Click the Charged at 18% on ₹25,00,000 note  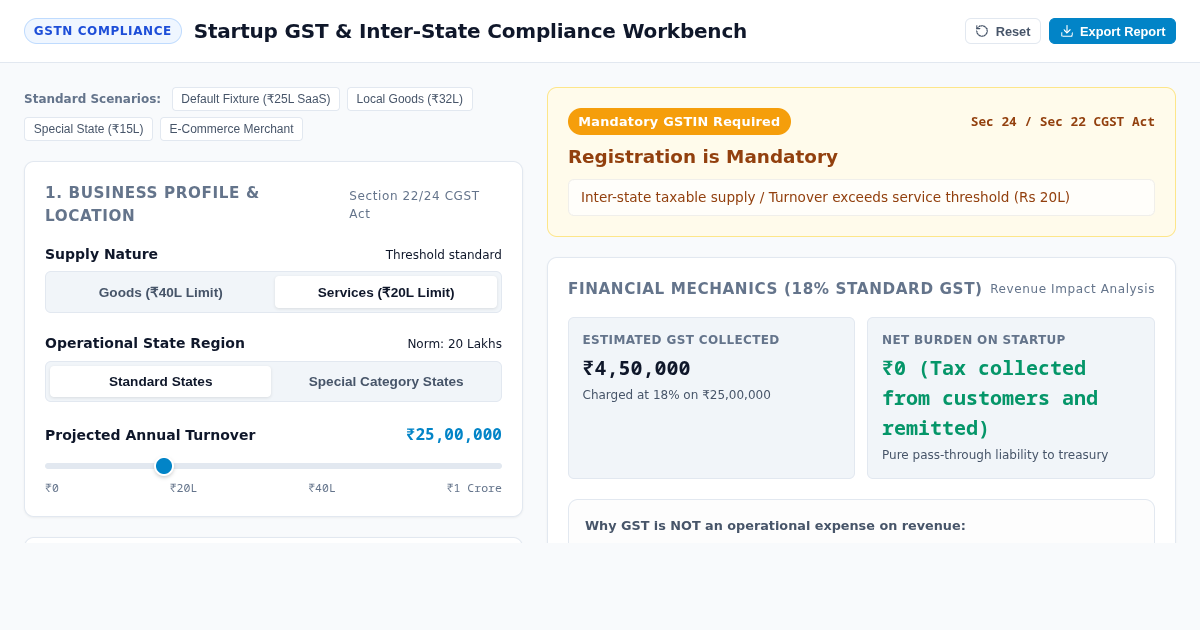(677, 395)
